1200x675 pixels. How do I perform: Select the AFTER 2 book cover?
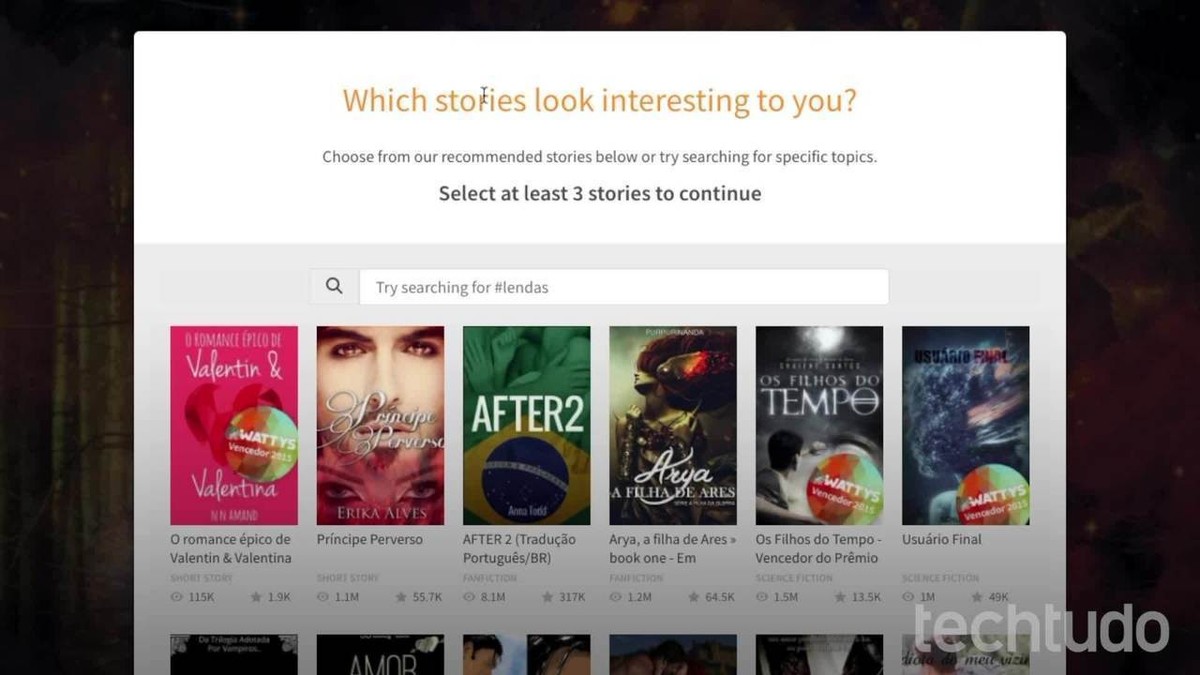click(x=526, y=425)
